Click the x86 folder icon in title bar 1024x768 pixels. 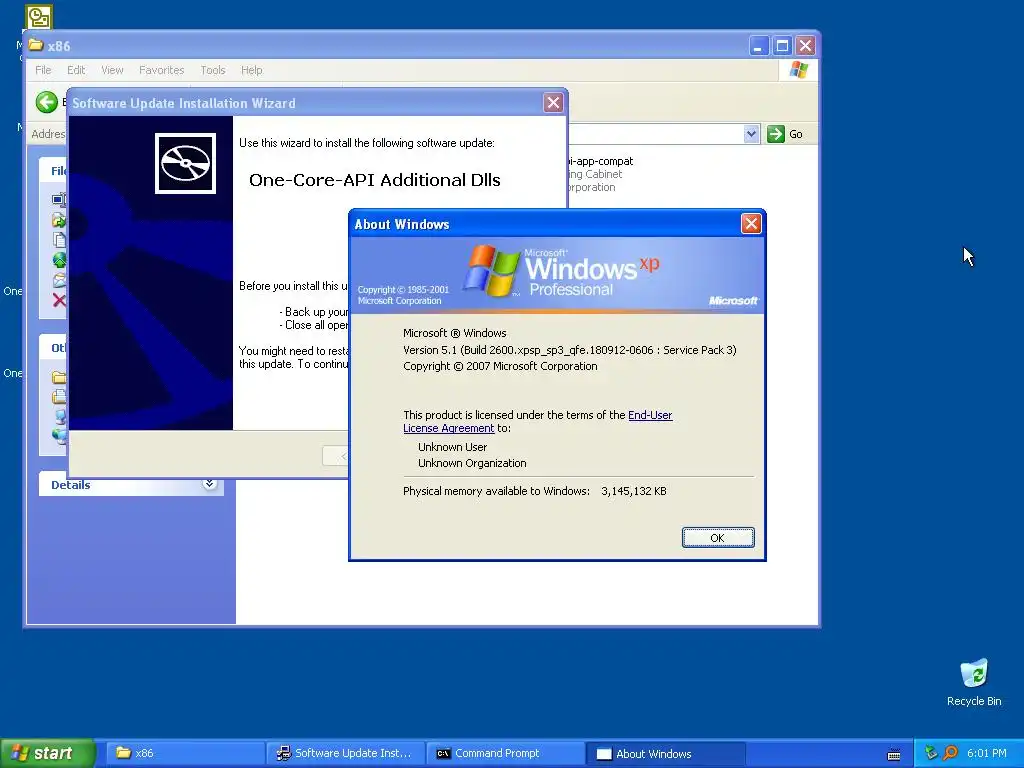tap(36, 45)
